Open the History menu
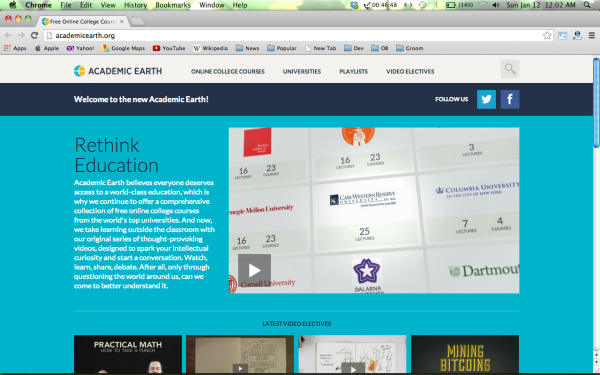The image size is (600, 375). 135,5
